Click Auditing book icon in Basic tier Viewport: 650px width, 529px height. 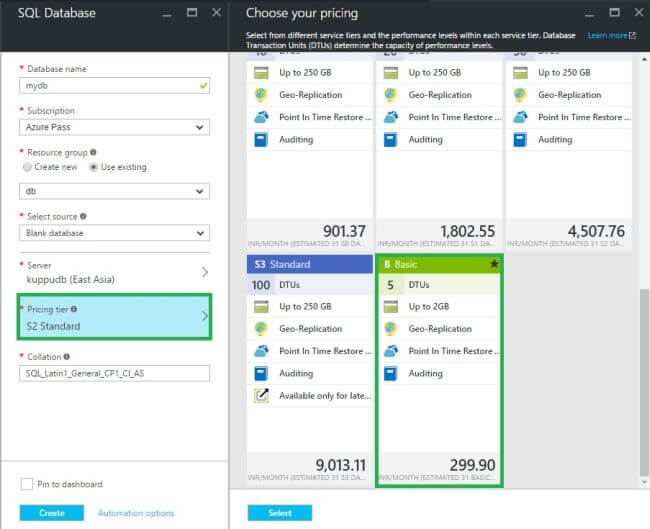point(392,373)
